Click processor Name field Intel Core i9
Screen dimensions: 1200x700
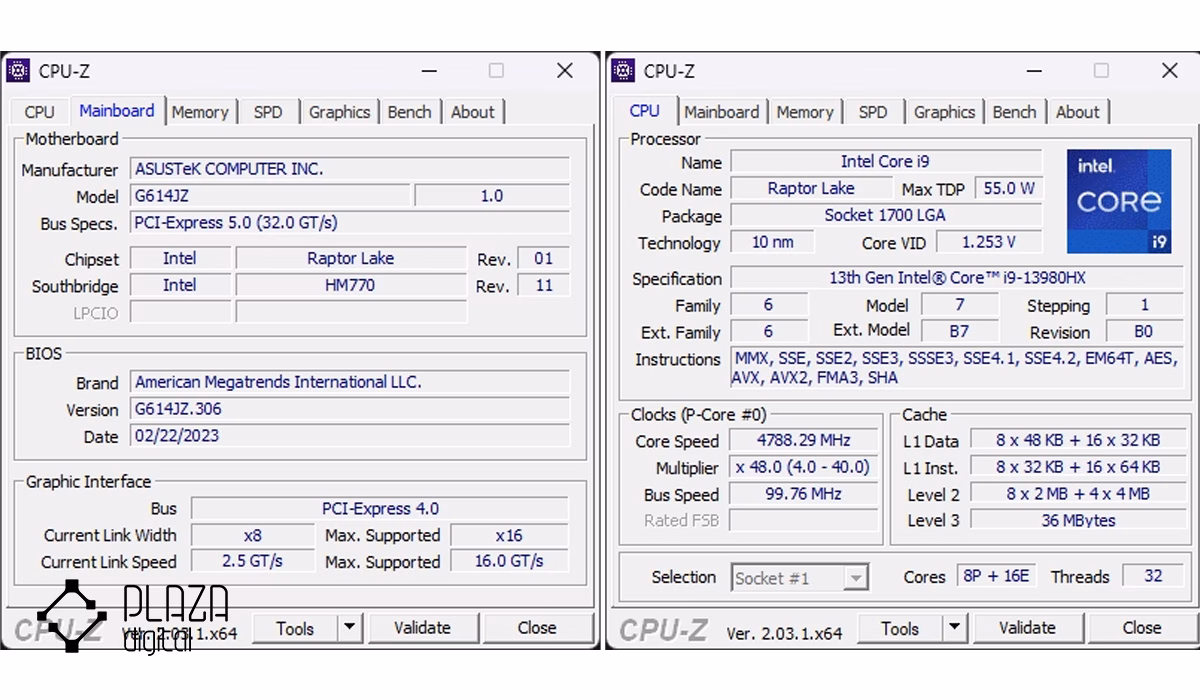click(886, 161)
